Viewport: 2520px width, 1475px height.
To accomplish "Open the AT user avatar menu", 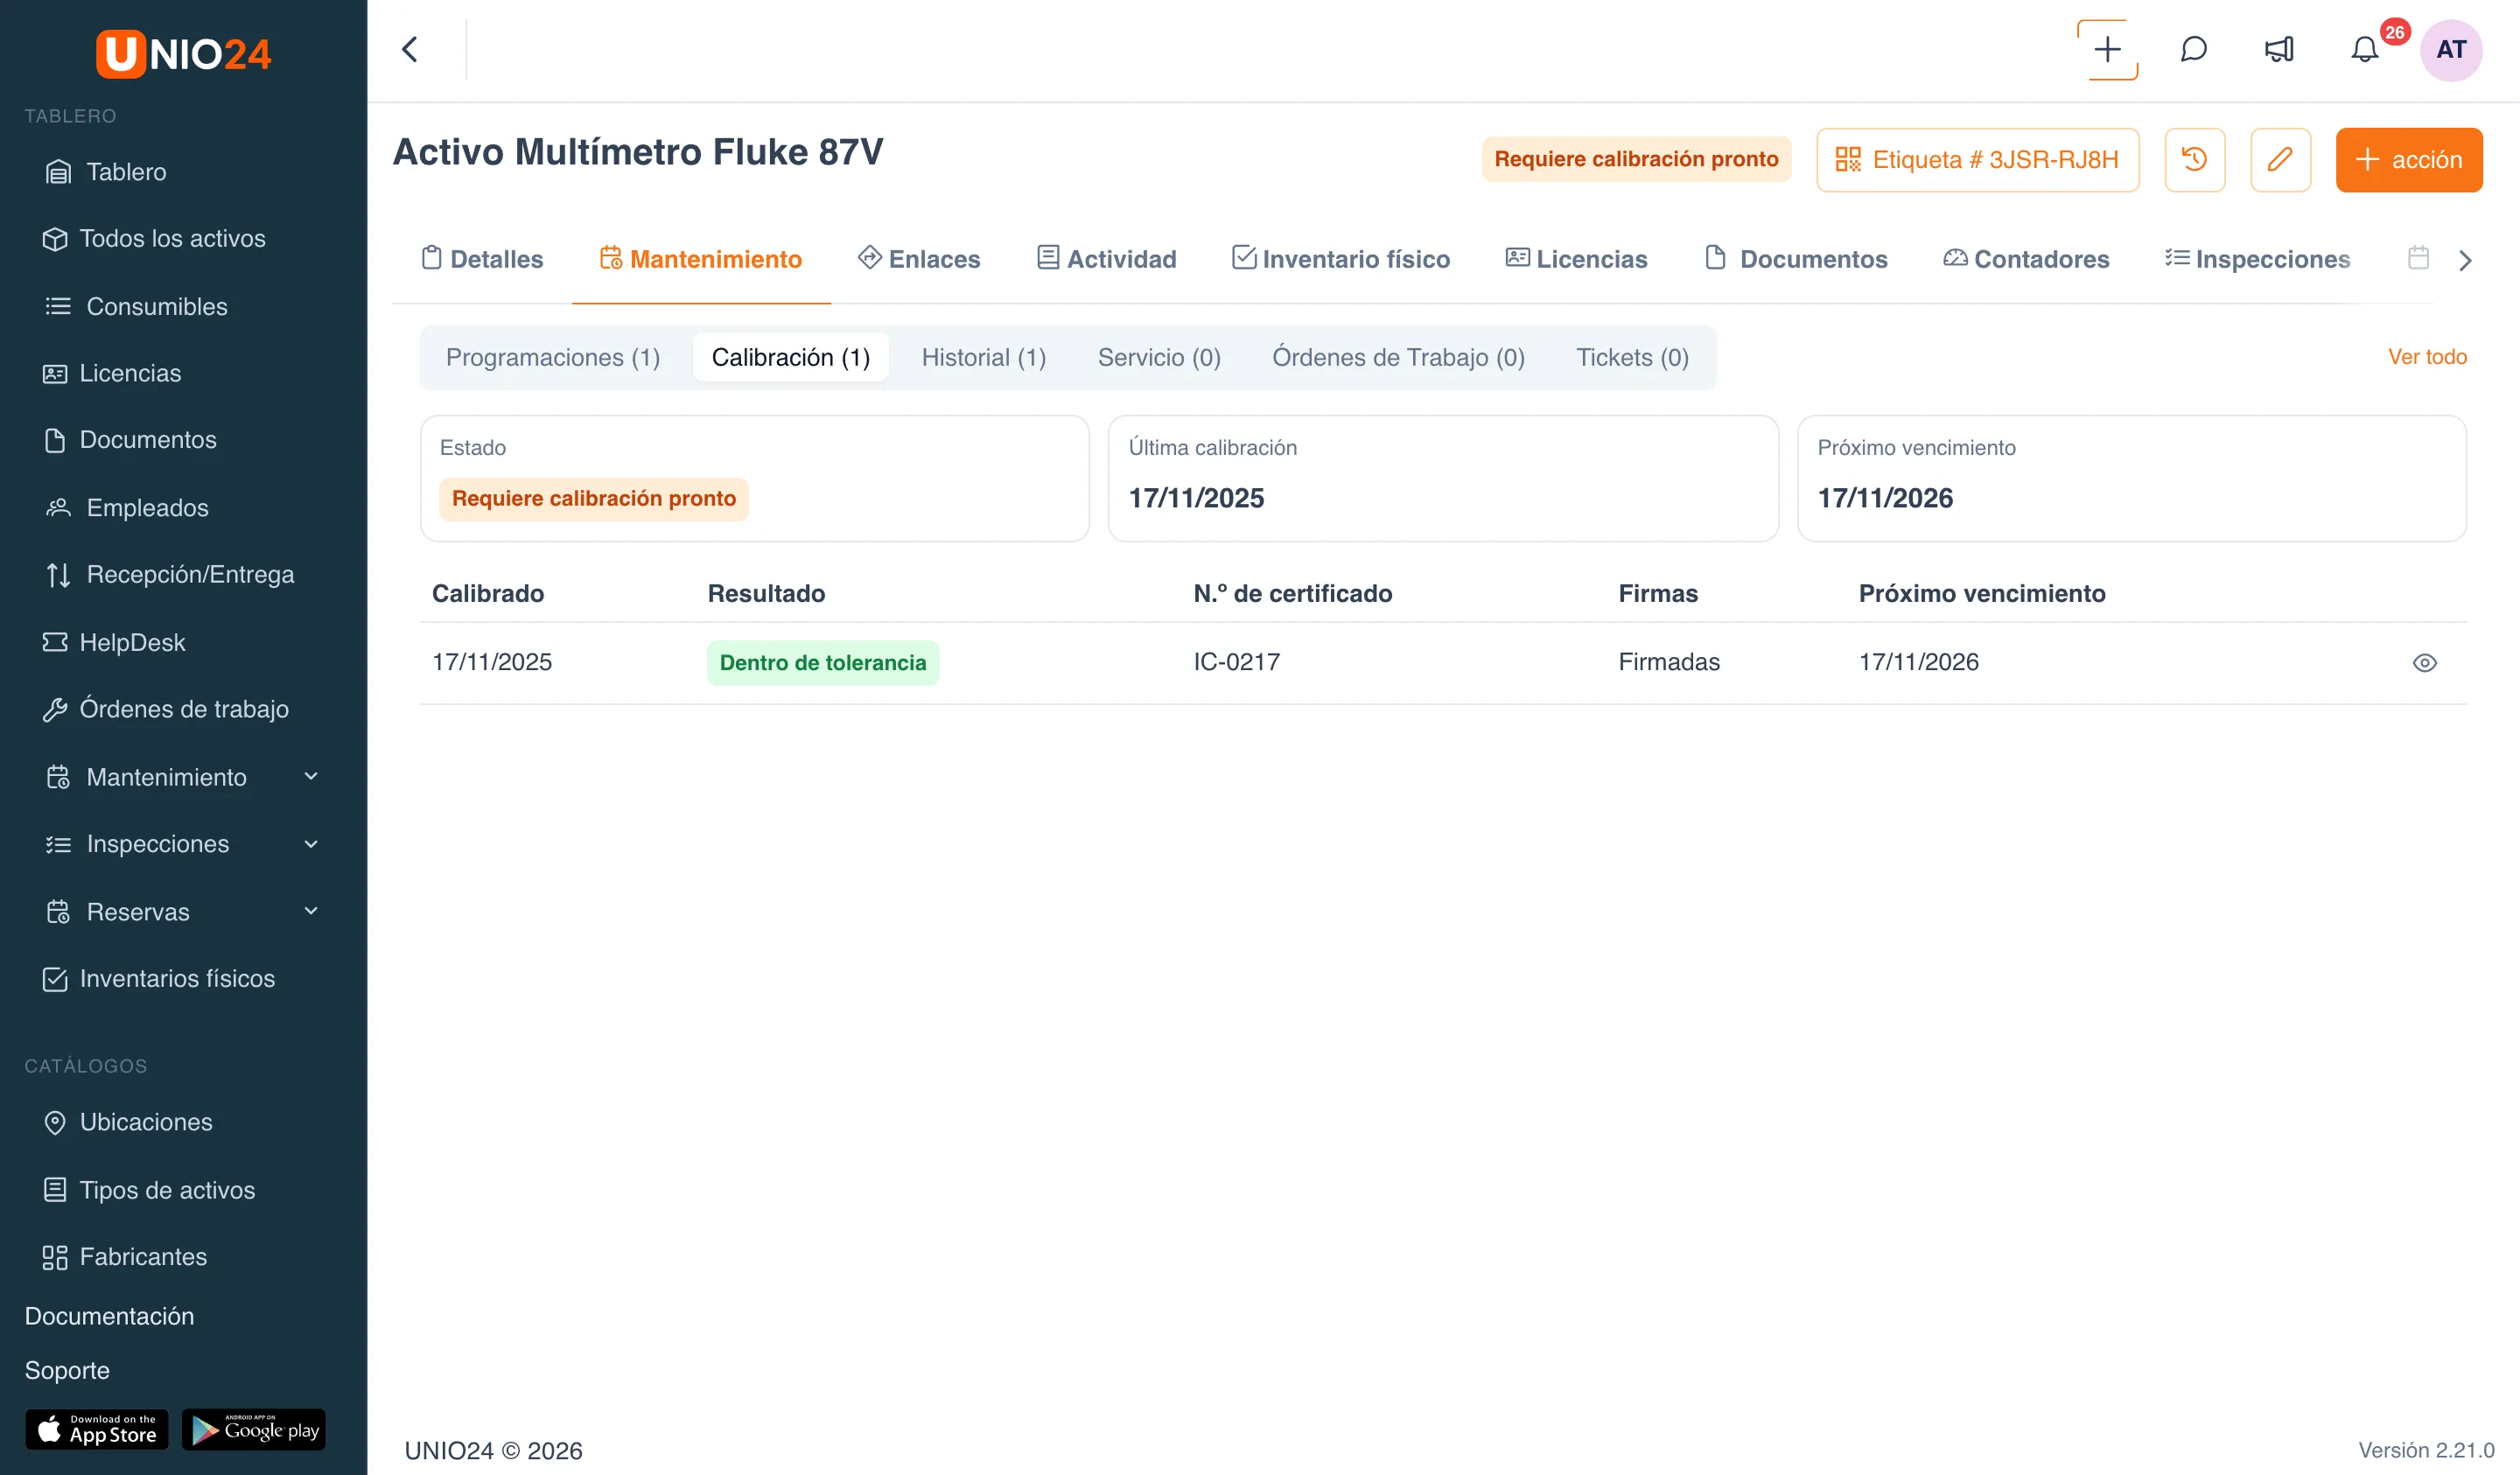I will coord(2451,49).
